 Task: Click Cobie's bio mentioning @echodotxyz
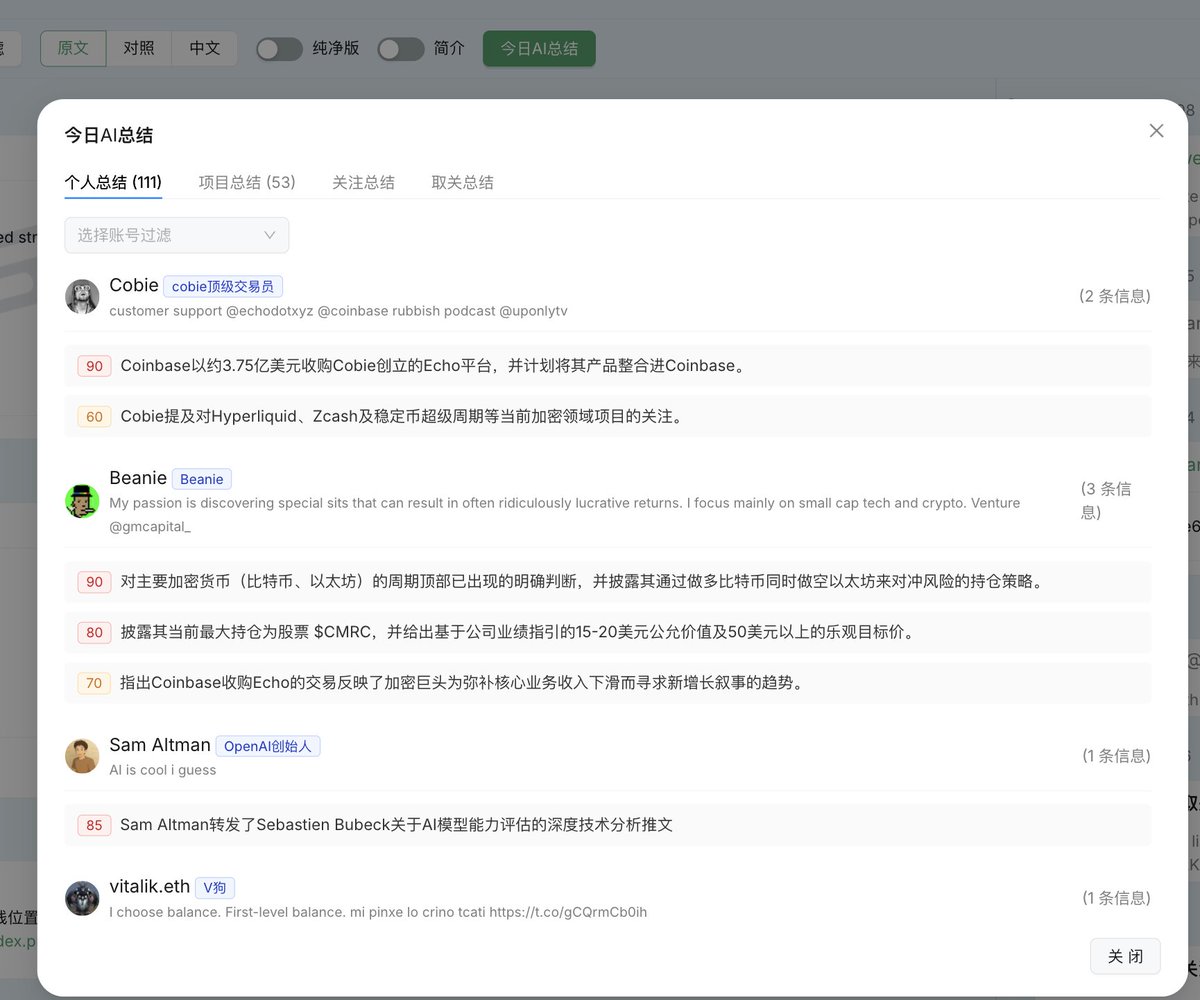[338, 311]
